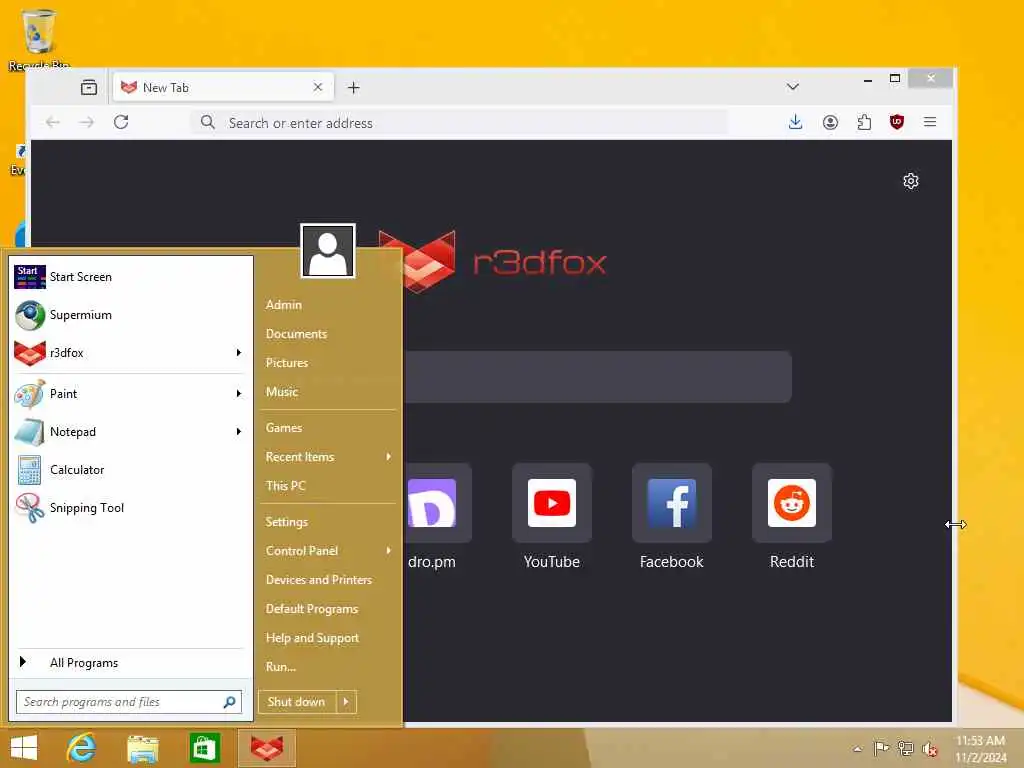Screen dimensions: 1024x768
Task: Open new tab page settings gear
Action: tap(911, 181)
